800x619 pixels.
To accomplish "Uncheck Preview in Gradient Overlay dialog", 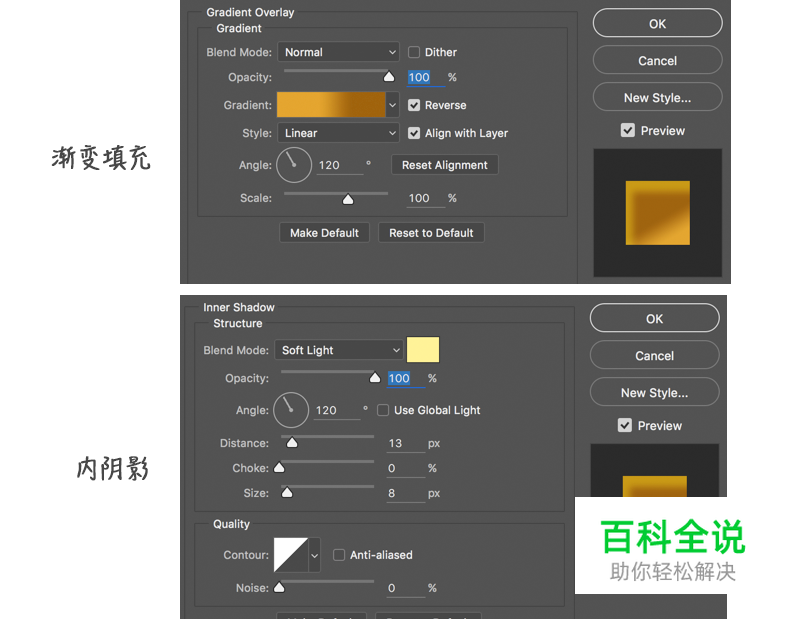I will [628, 130].
